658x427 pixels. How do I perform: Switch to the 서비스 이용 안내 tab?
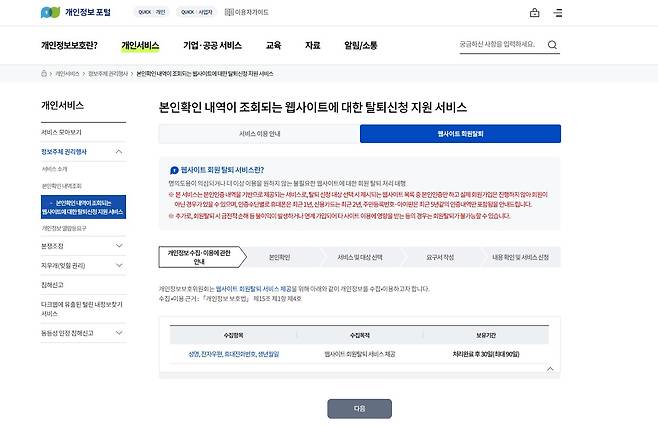coord(259,133)
